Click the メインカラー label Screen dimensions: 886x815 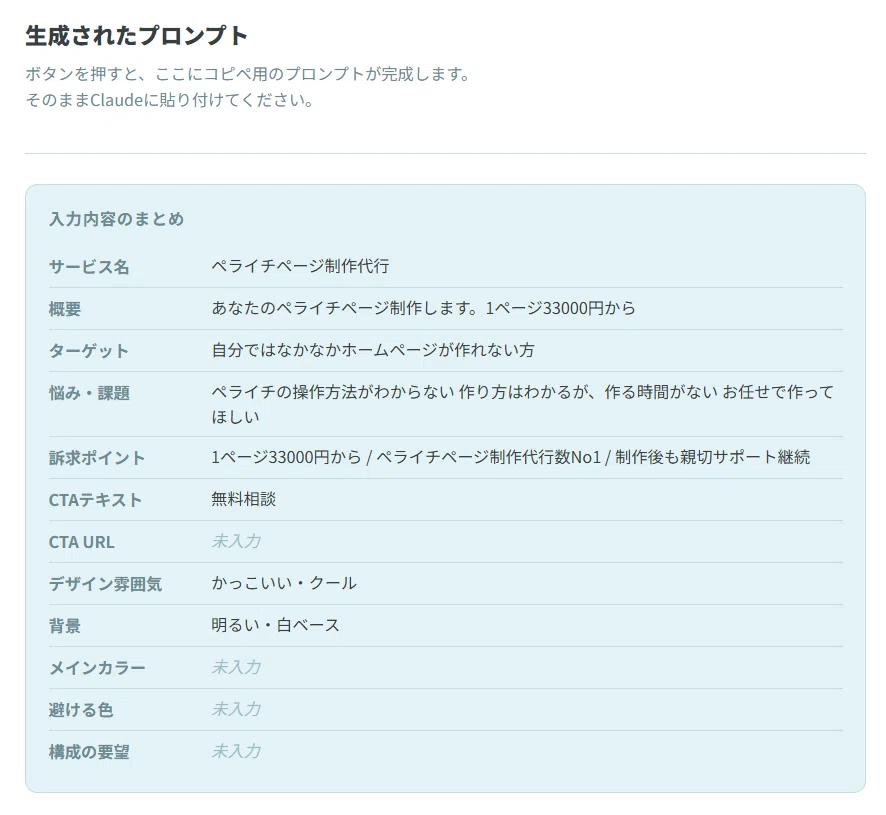click(x=97, y=668)
